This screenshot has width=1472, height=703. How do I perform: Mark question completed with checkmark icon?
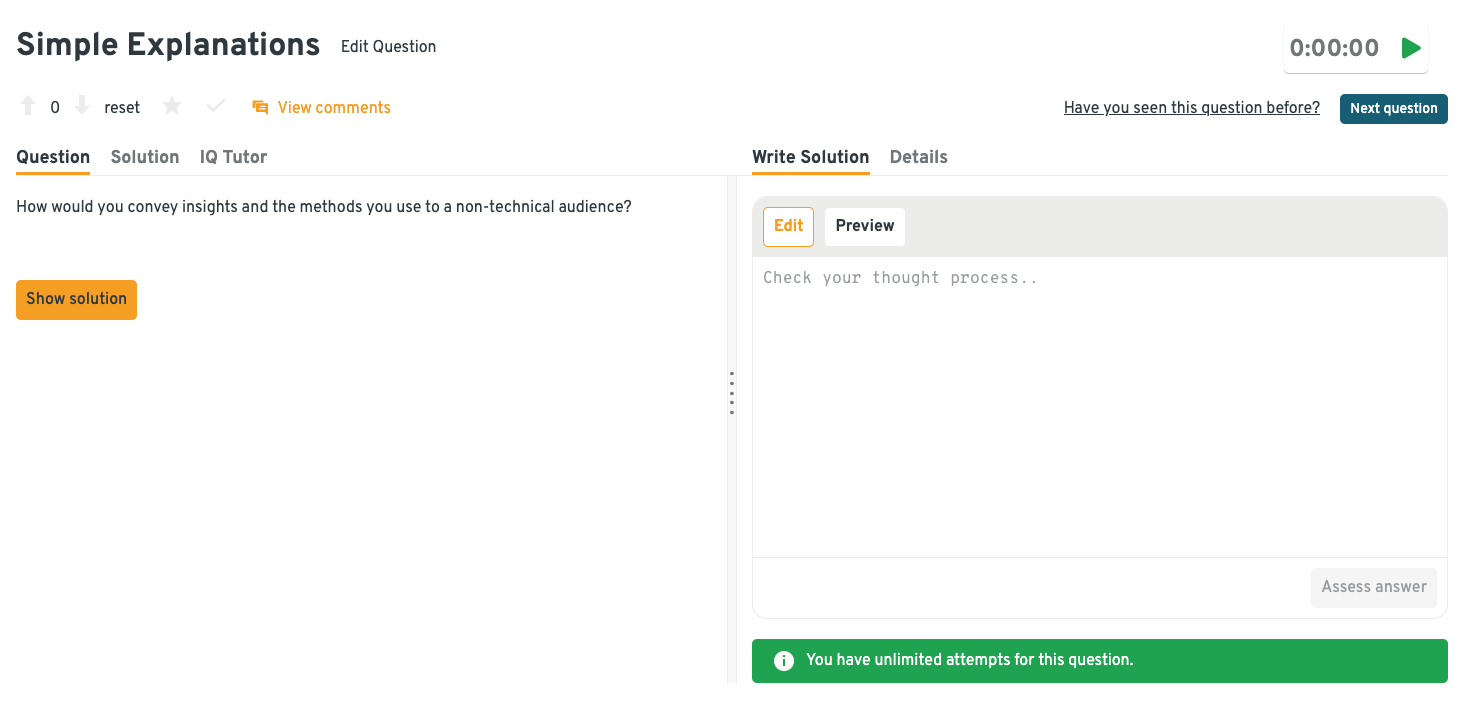[215, 106]
